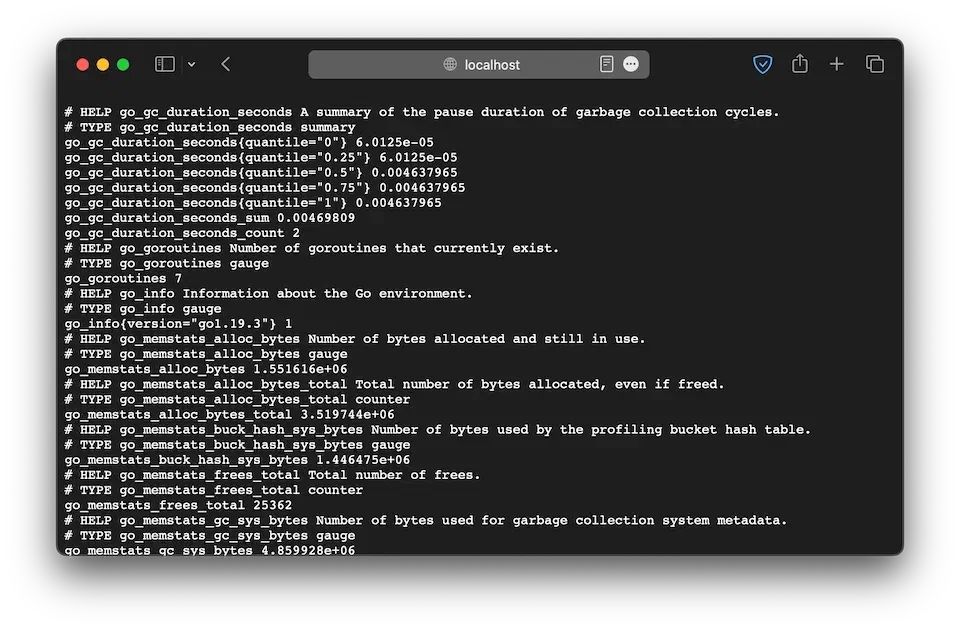Toggle the Safari sidebar
960x630 pixels.
165,64
